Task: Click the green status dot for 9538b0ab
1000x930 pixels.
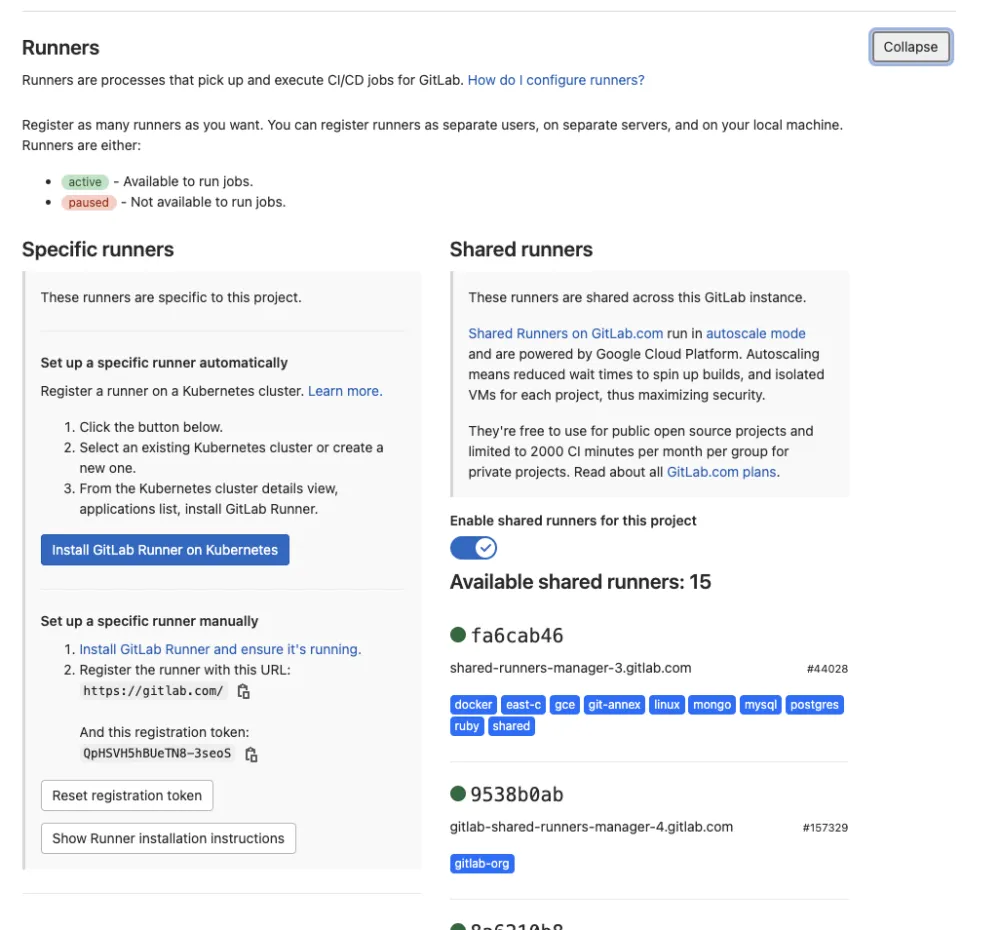Action: [458, 794]
